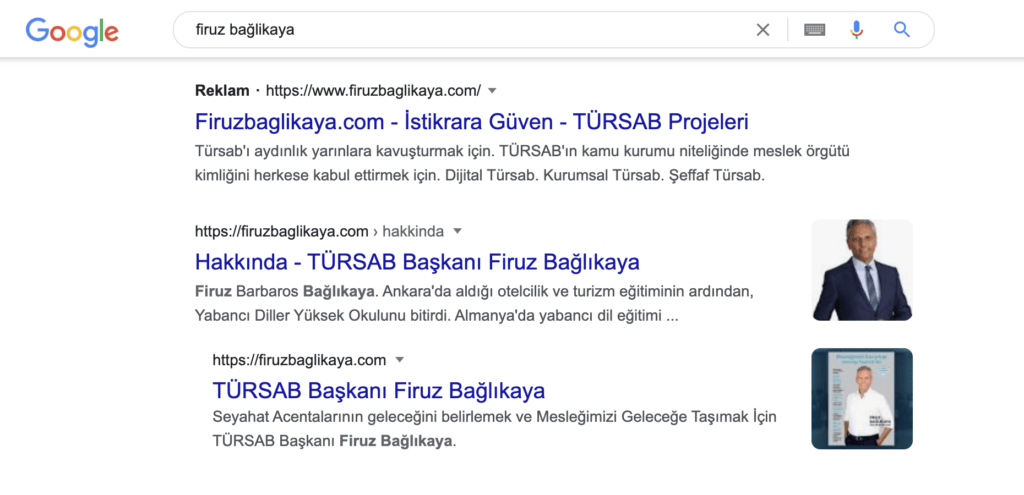The width and height of the screenshot is (1024, 495).
Task: Open Hakkında - TÜRSAB Başkanı Firuz Bağlıkaya
Action: [x=417, y=262]
